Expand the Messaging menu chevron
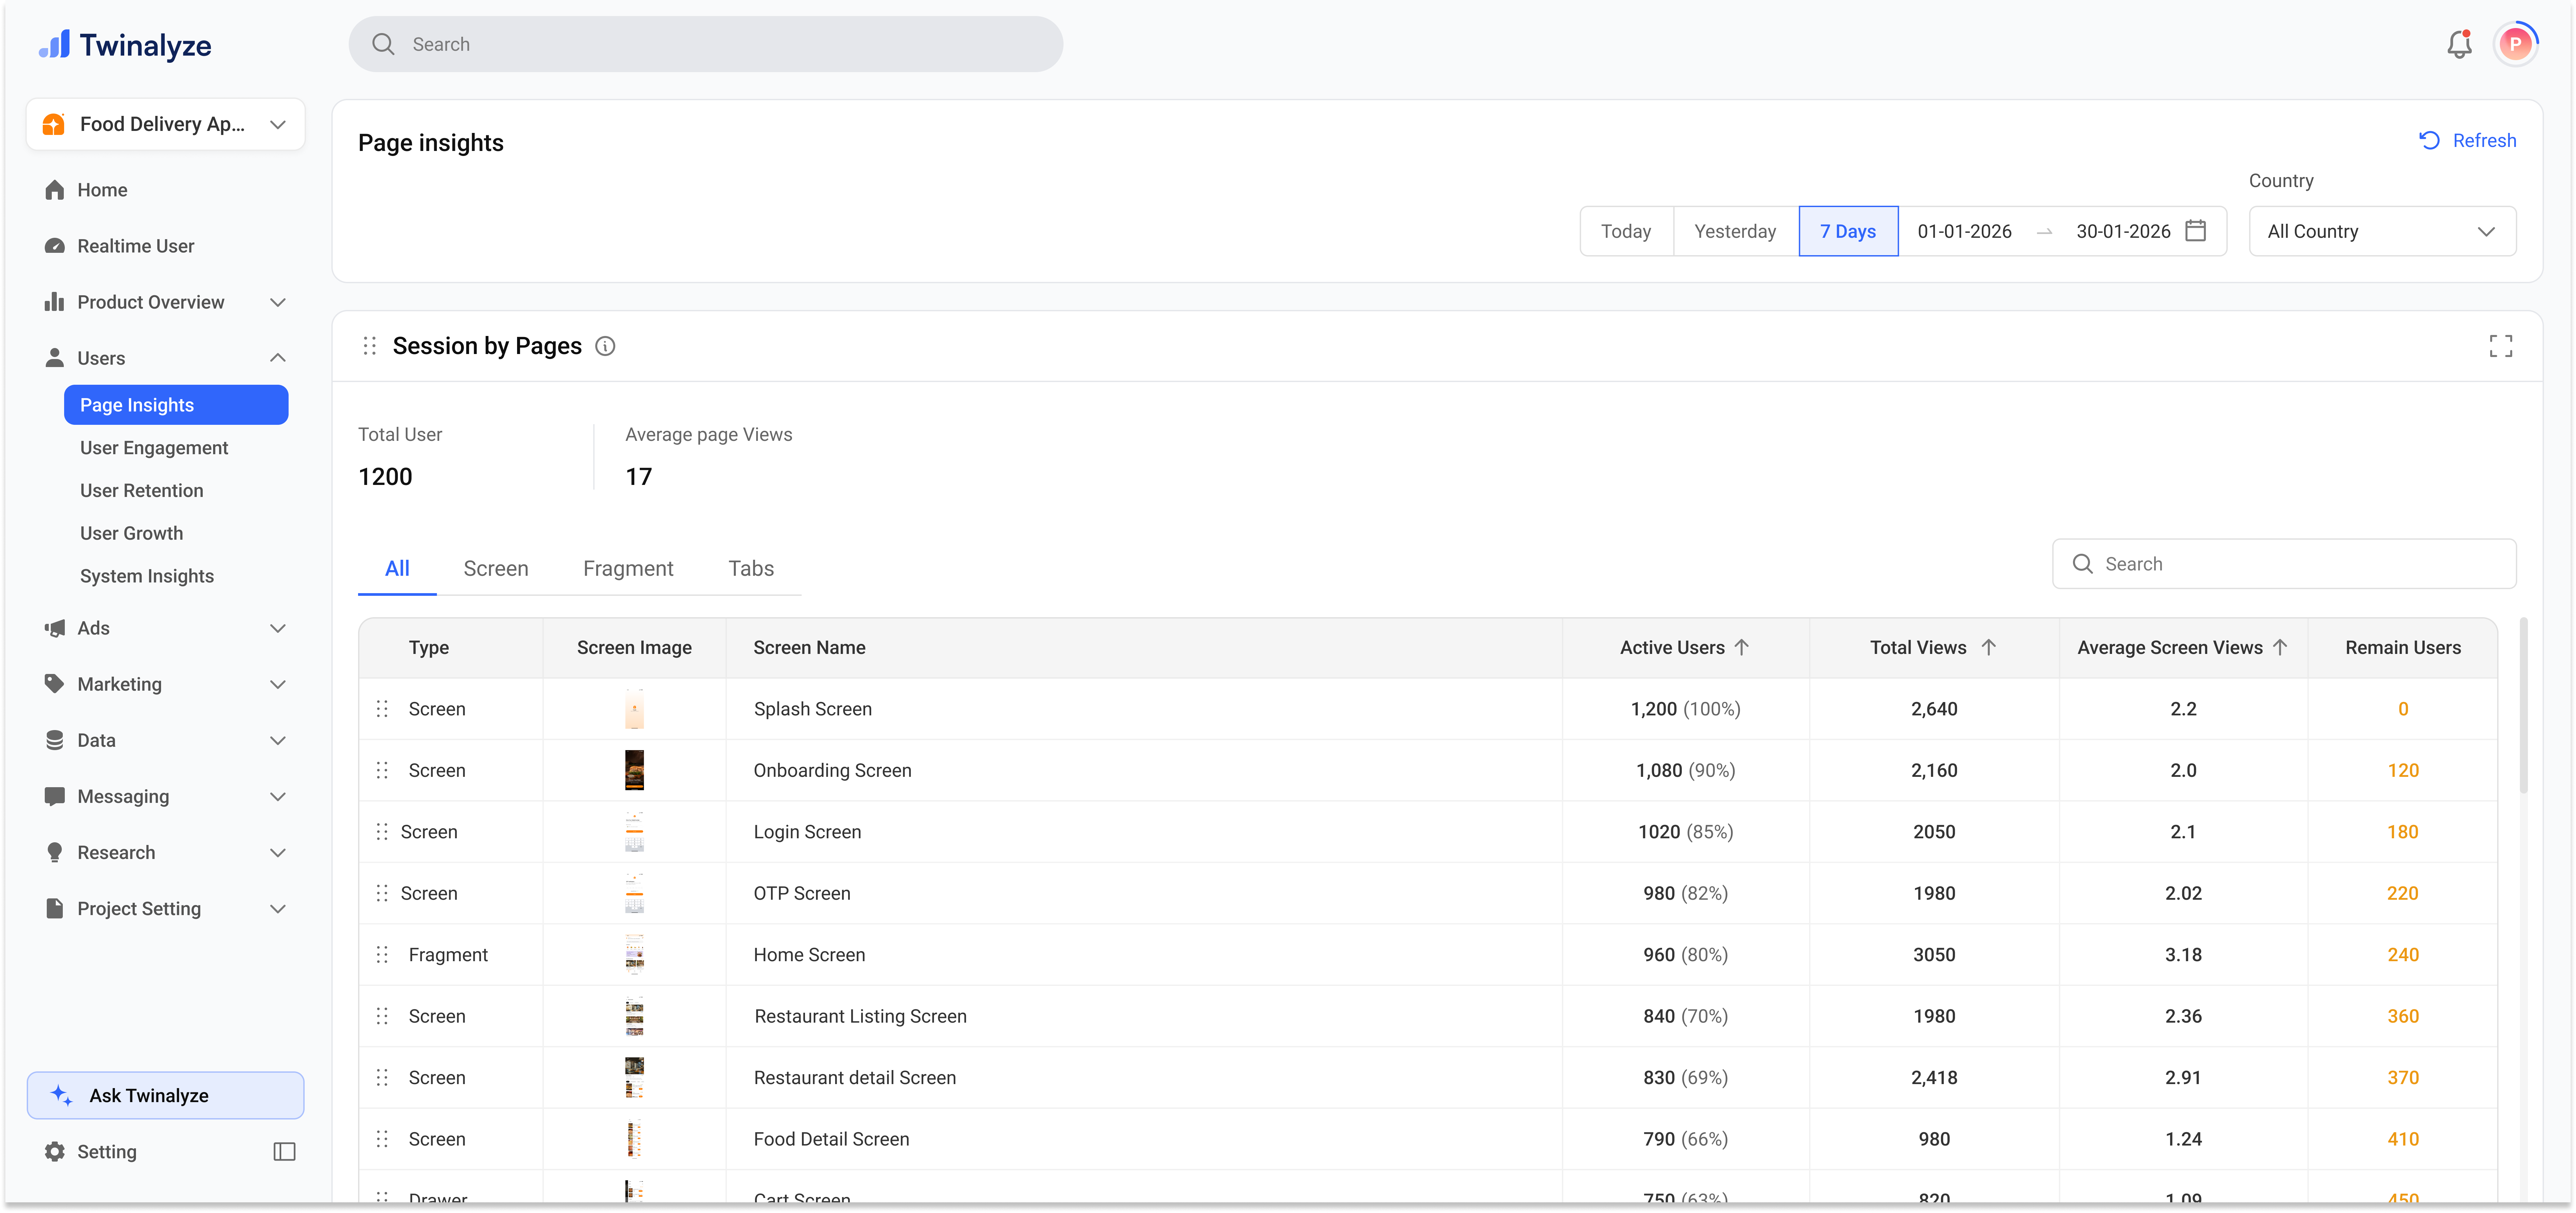Screen dimensions: 2576x1213 click(x=278, y=797)
